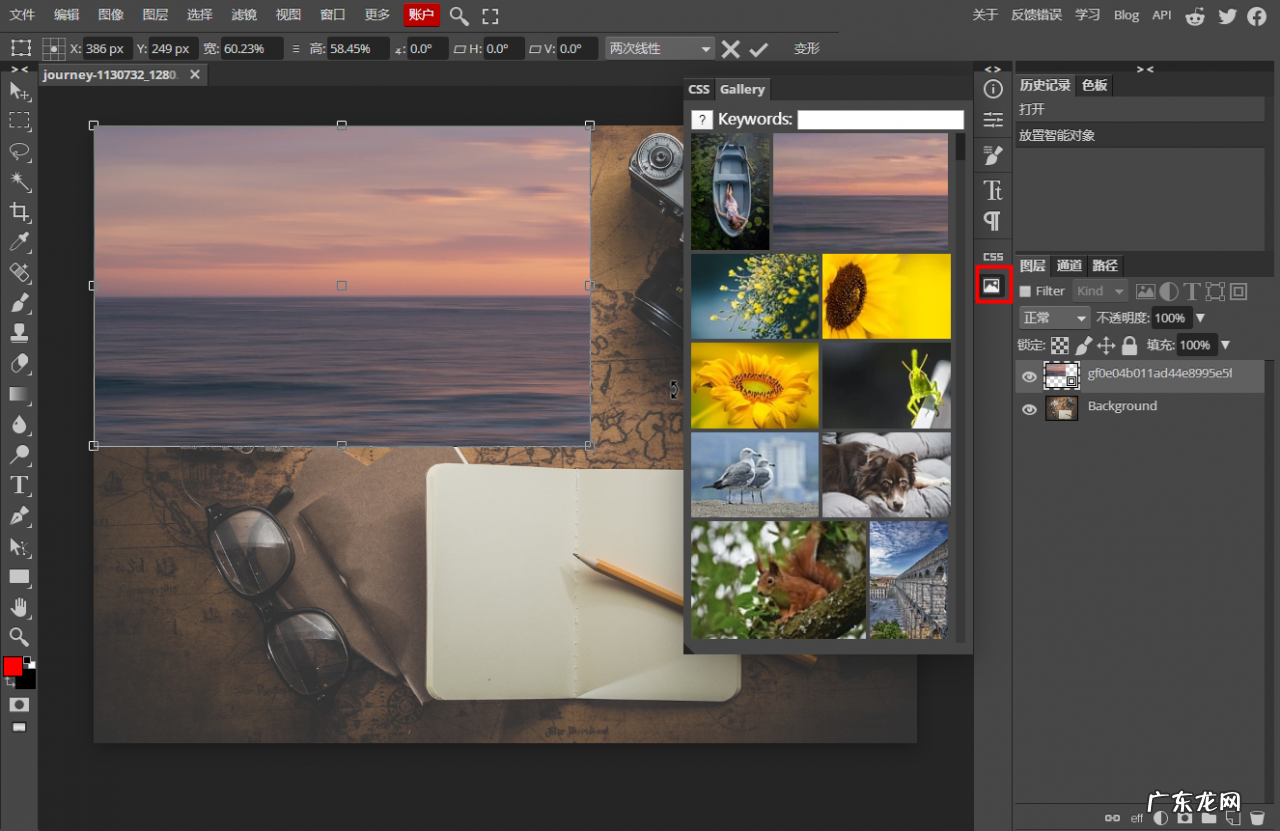Screen dimensions: 1280x831
Task: Select the Magic Wand tool
Action: (x=19, y=181)
